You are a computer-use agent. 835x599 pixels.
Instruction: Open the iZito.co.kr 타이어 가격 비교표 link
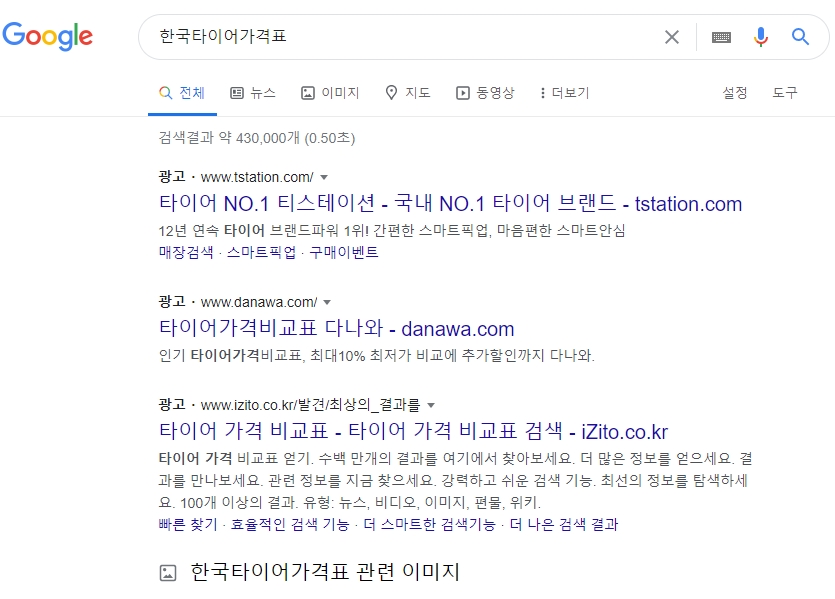(x=413, y=431)
